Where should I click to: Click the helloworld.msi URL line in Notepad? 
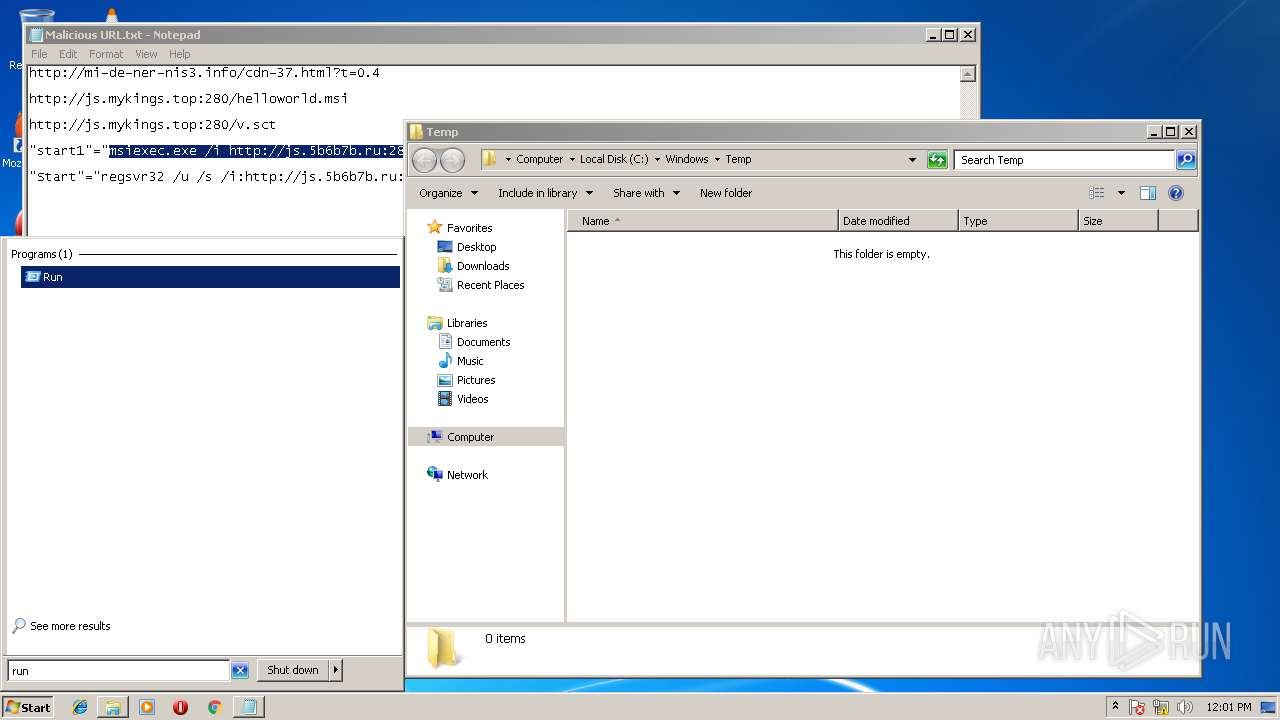(188, 99)
